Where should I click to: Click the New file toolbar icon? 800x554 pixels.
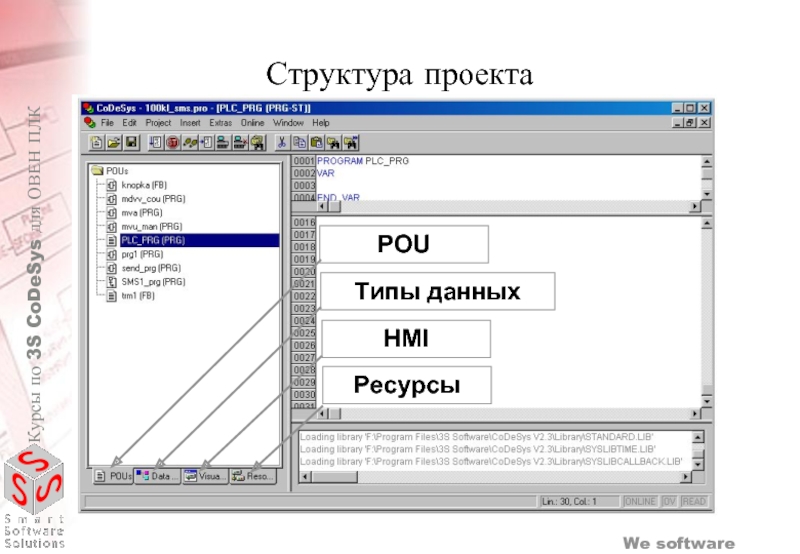coord(96,143)
